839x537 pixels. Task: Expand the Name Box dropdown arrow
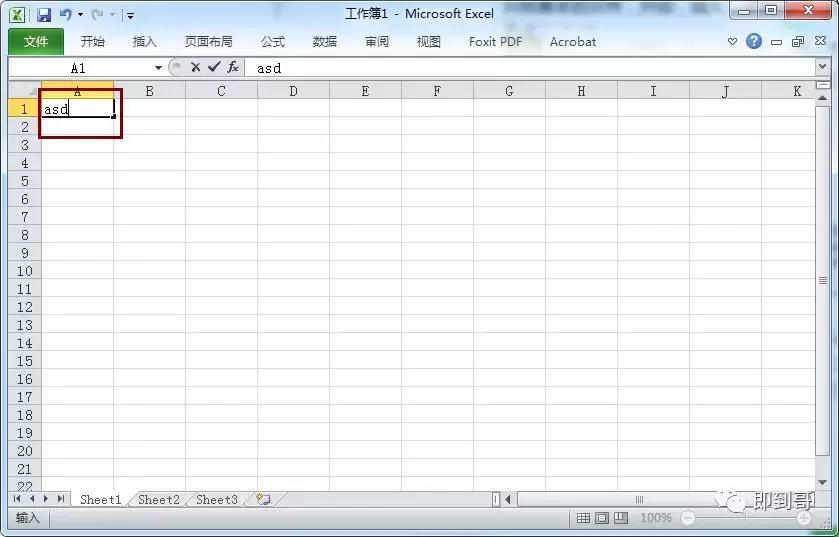(x=158, y=68)
